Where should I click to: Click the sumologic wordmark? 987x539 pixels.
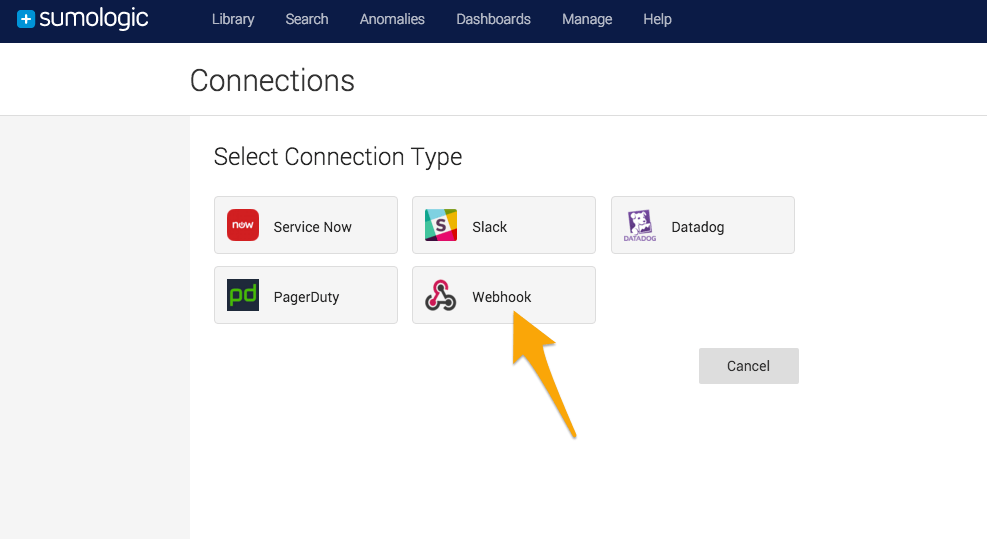click(94, 19)
